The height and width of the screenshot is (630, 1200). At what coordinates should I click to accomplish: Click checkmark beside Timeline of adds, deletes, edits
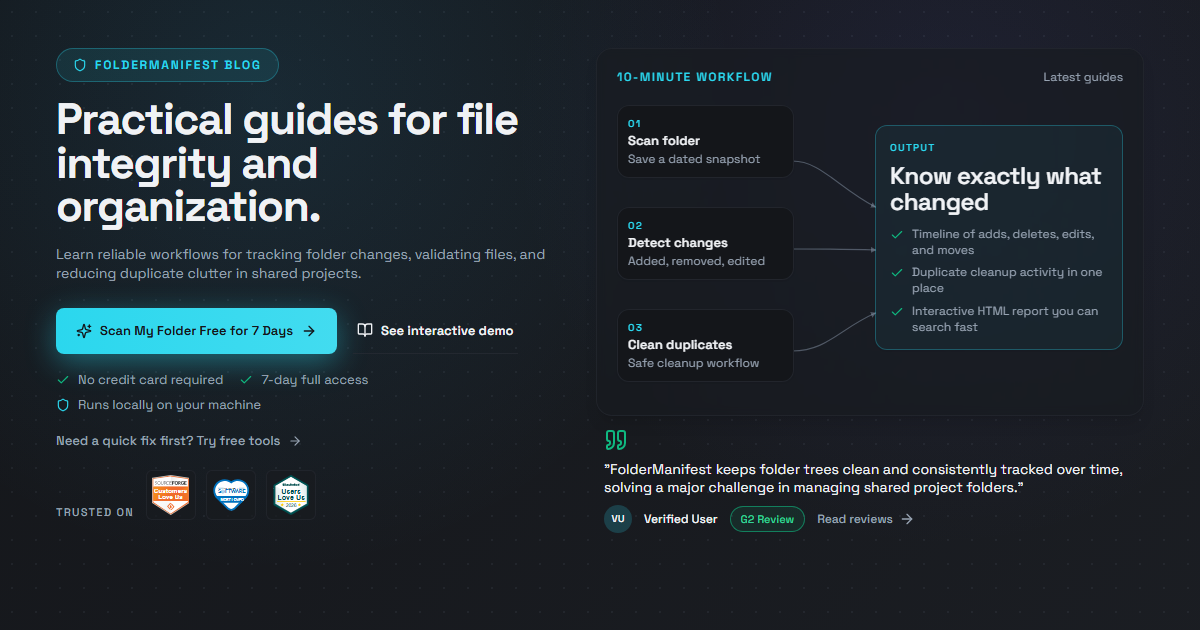point(897,235)
